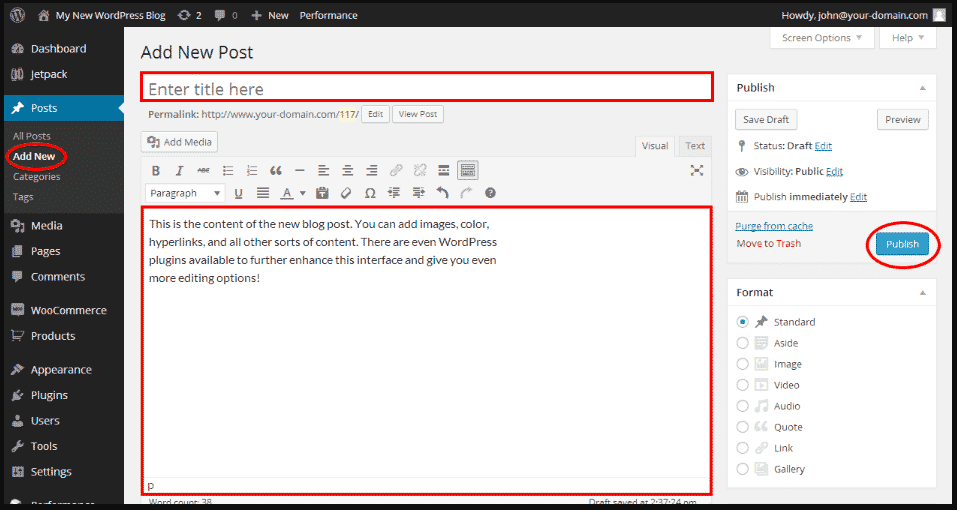The height and width of the screenshot is (510, 957).
Task: Click the Add Media button
Action: (x=179, y=142)
